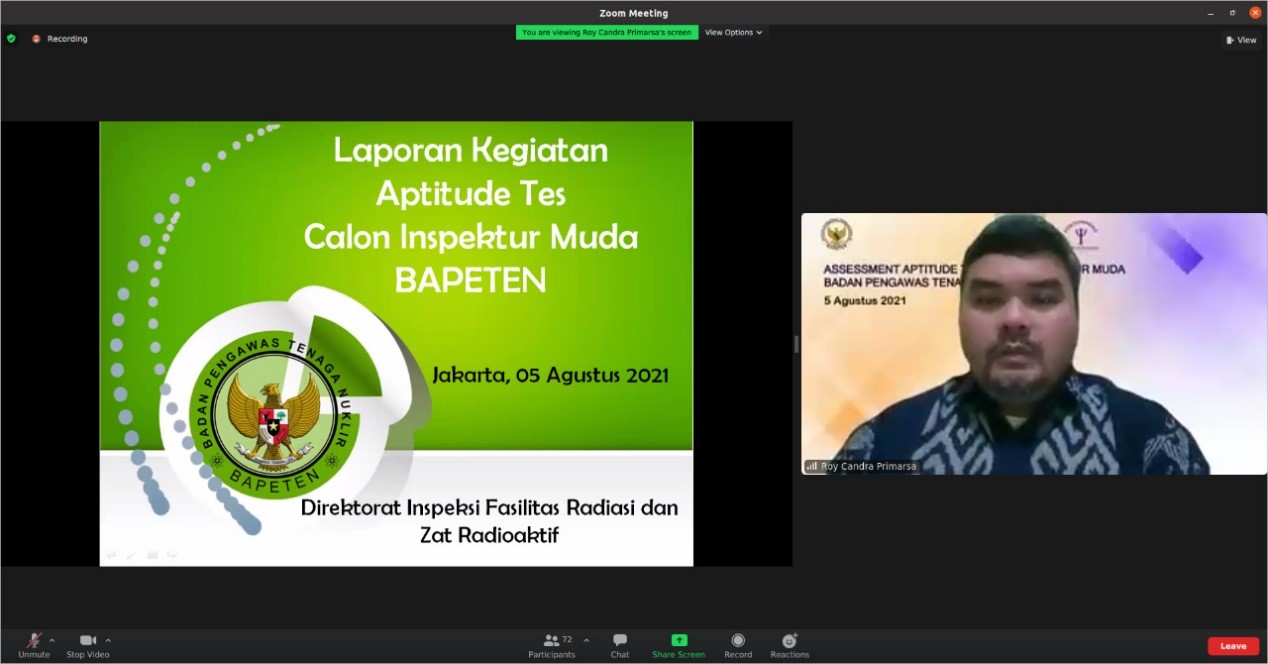The width and height of the screenshot is (1268, 664).
Task: Maximize the Zoom Meeting window
Action: [x=1232, y=13]
